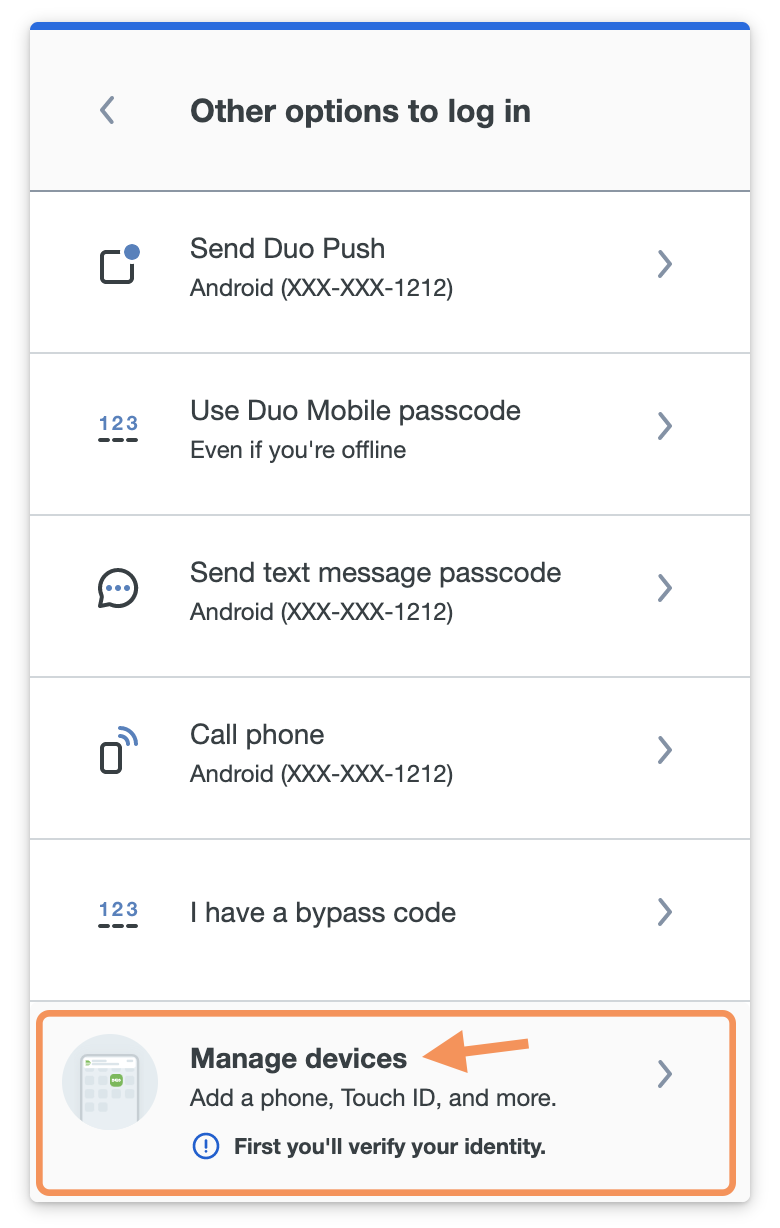Open Manage devices to add a phone

[297, 1058]
